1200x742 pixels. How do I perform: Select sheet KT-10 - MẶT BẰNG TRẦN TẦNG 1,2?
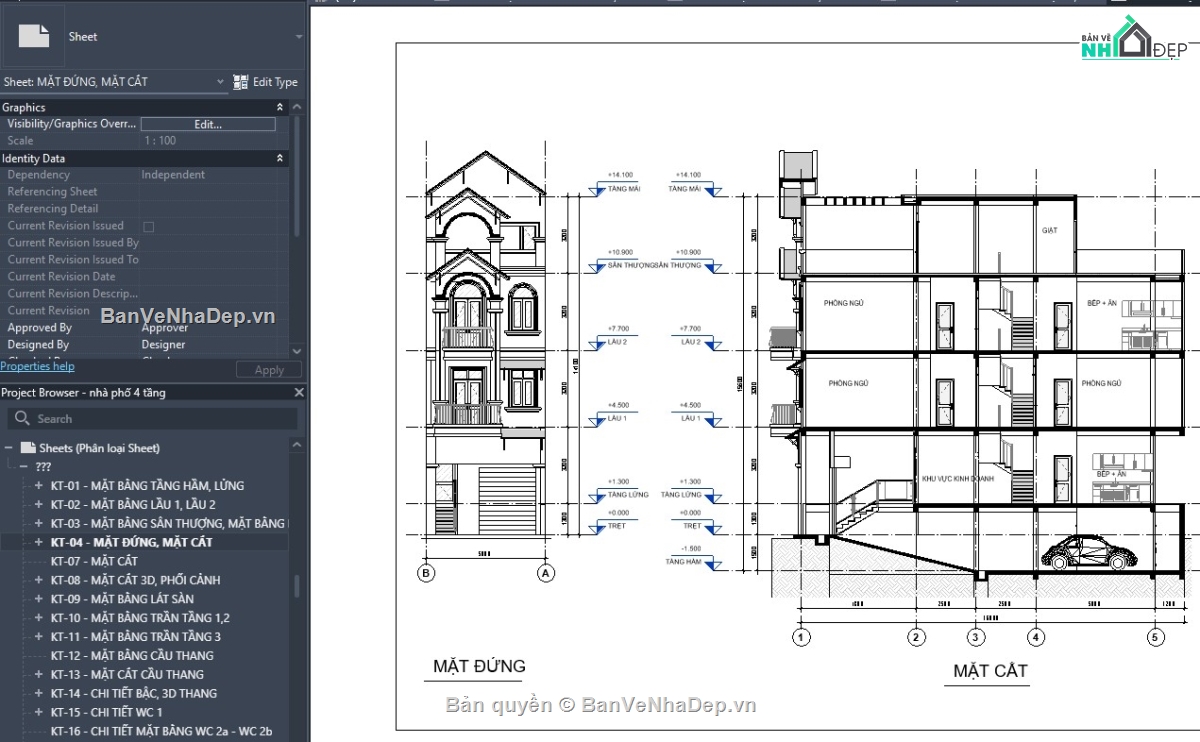click(x=140, y=618)
